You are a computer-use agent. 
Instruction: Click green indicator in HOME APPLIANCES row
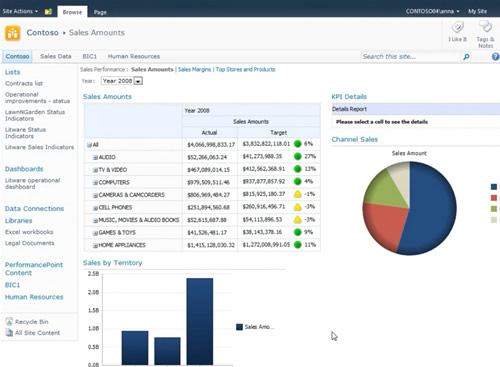coord(298,245)
